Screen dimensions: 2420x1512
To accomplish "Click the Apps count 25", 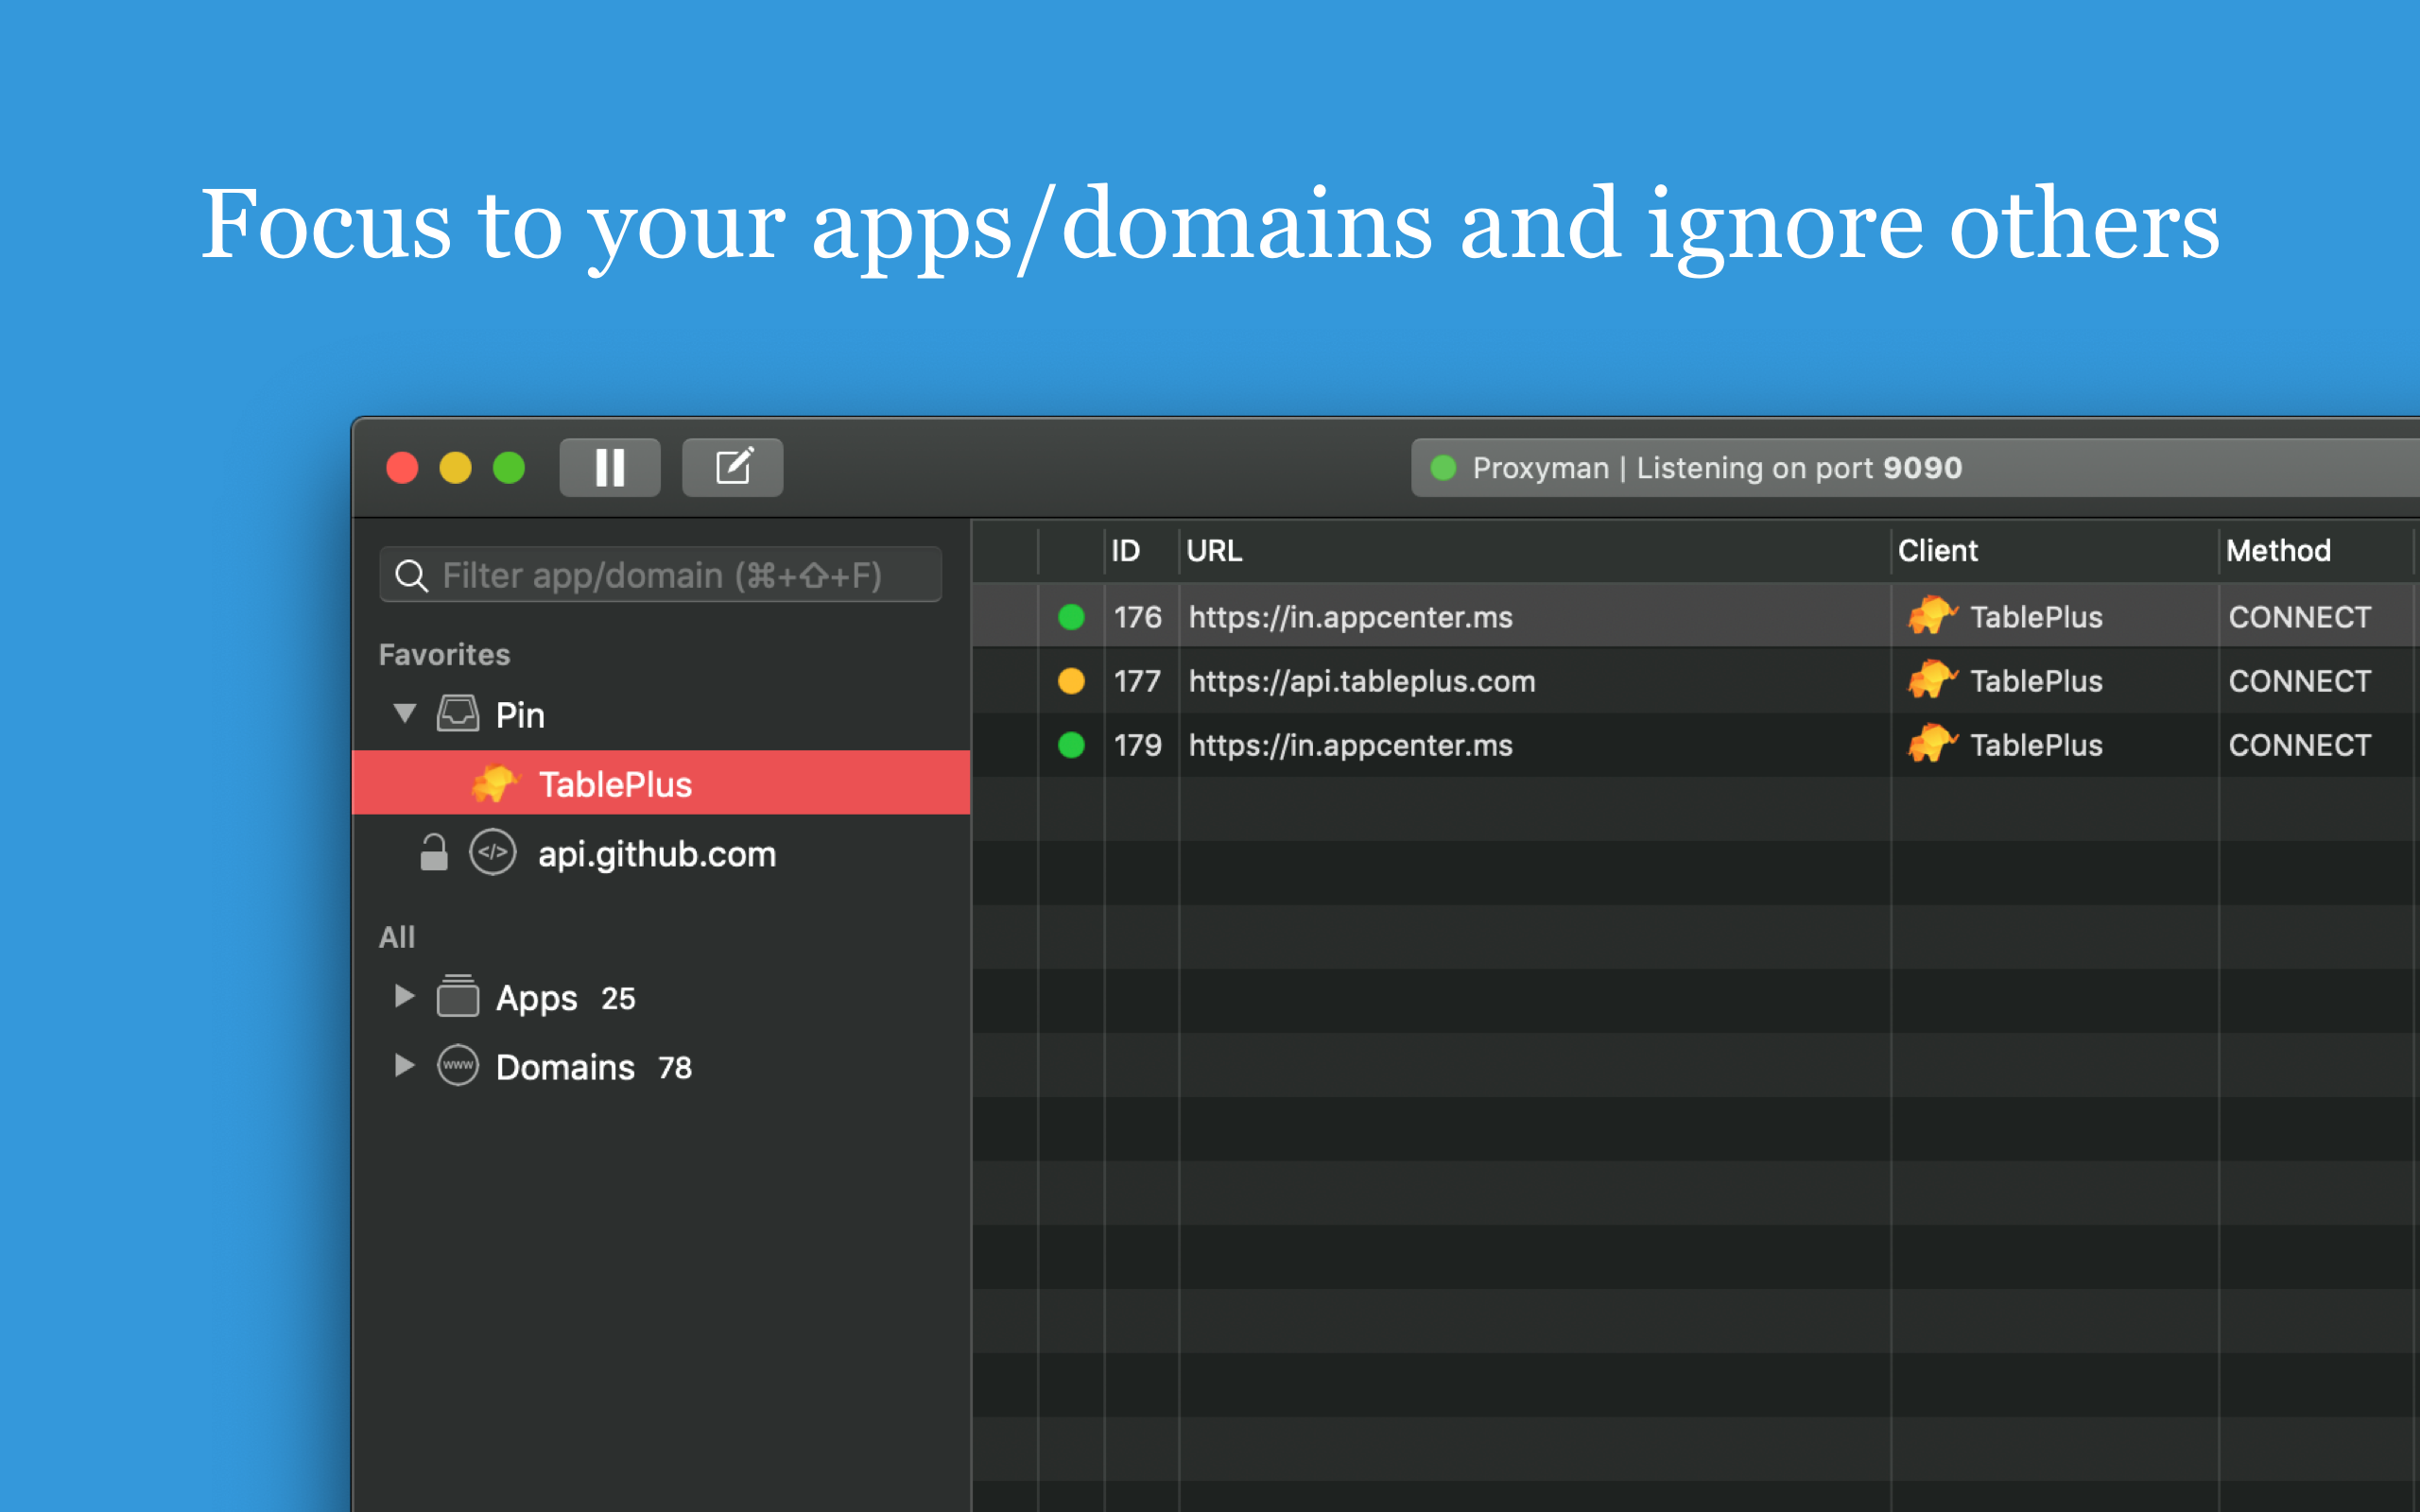I will click(x=618, y=998).
